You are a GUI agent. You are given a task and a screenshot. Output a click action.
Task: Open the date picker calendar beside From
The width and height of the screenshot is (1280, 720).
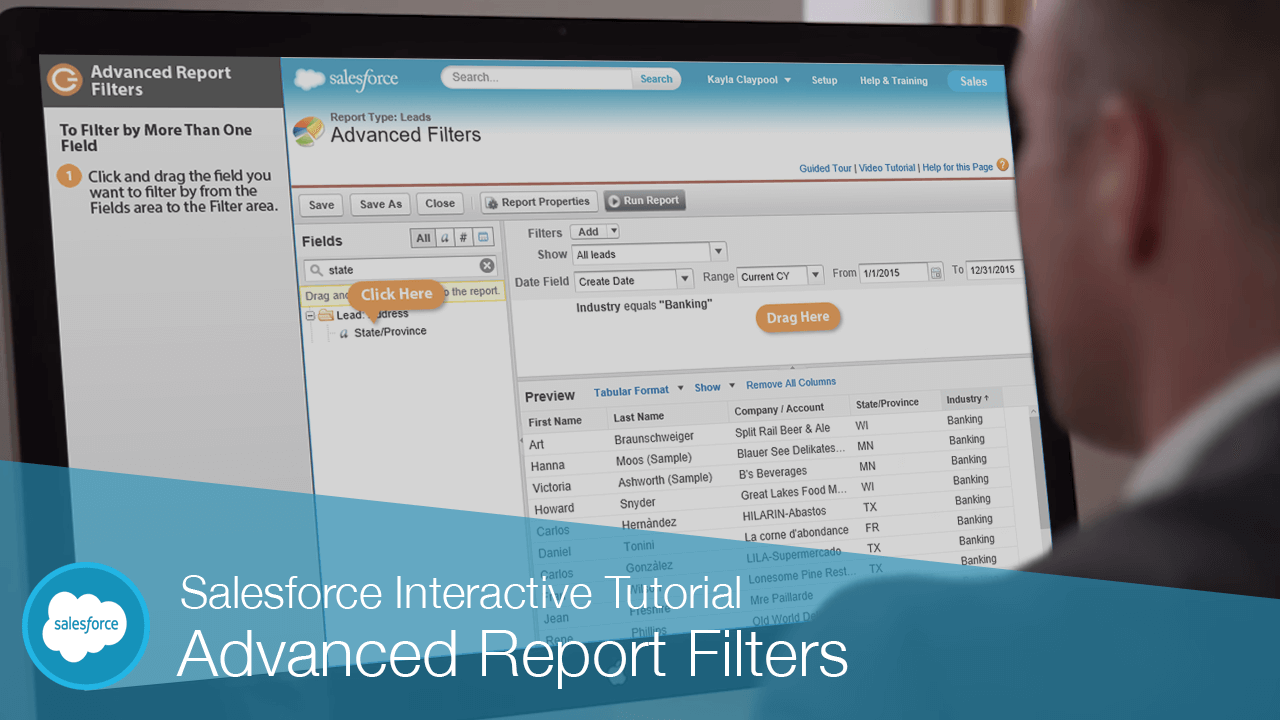[x=934, y=271]
